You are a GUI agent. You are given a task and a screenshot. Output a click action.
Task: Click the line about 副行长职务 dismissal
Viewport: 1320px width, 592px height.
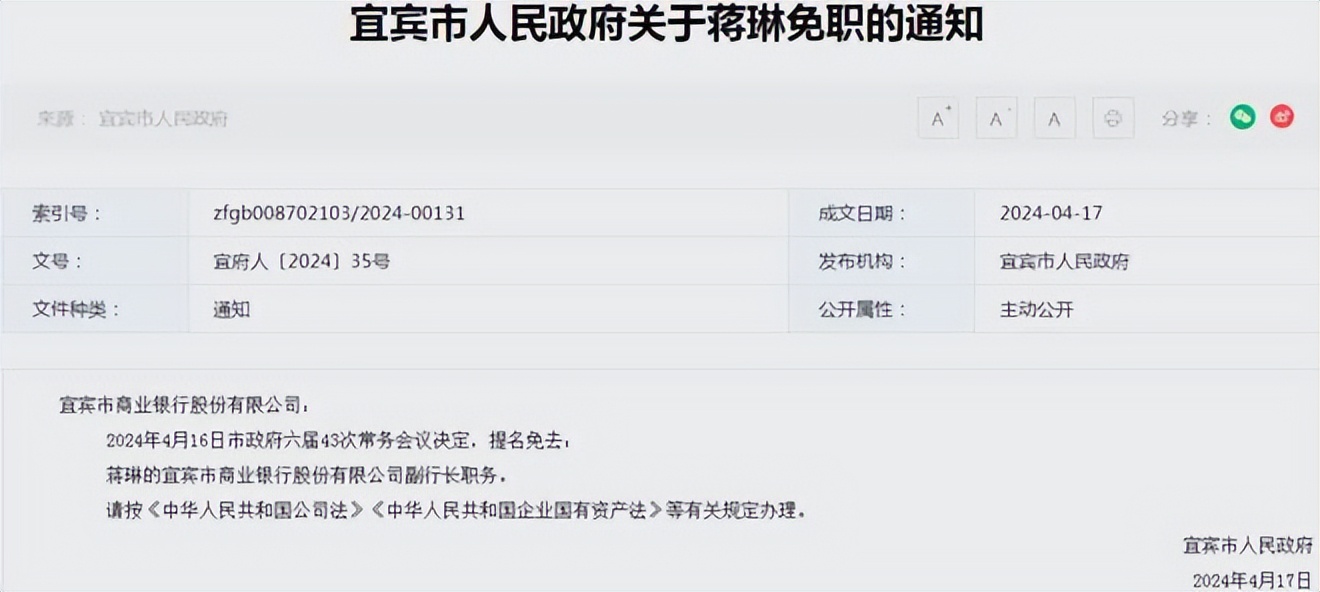tap(313, 474)
